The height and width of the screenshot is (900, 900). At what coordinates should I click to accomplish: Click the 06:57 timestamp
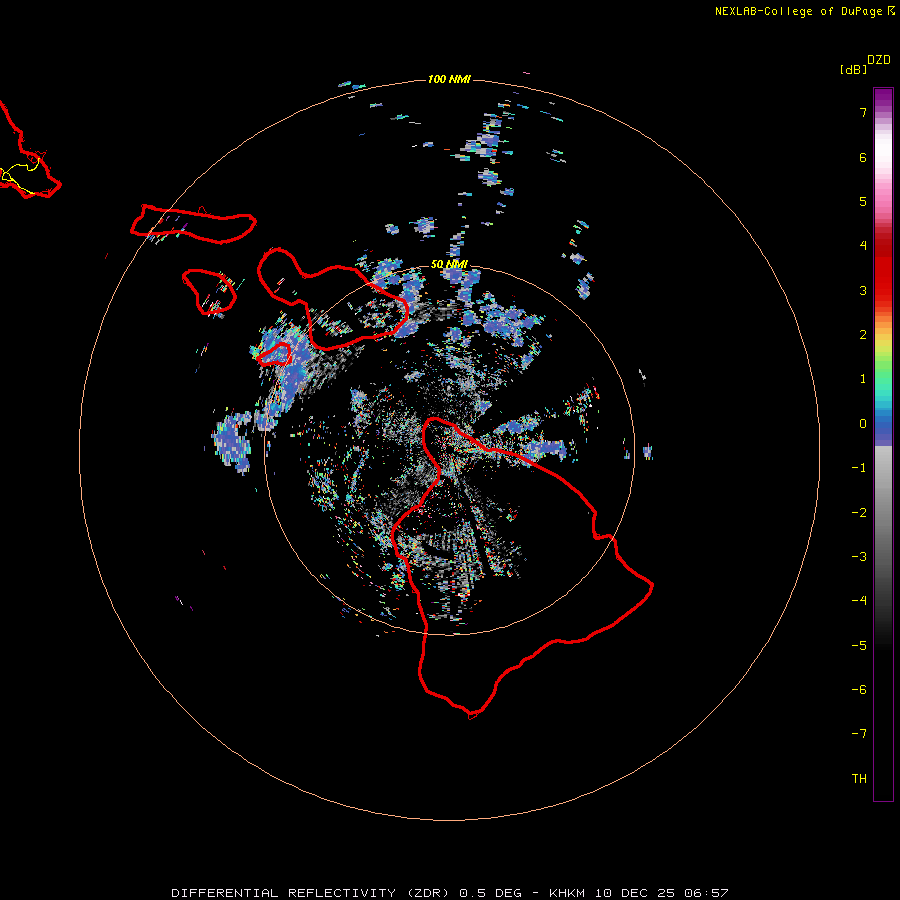coord(707,893)
